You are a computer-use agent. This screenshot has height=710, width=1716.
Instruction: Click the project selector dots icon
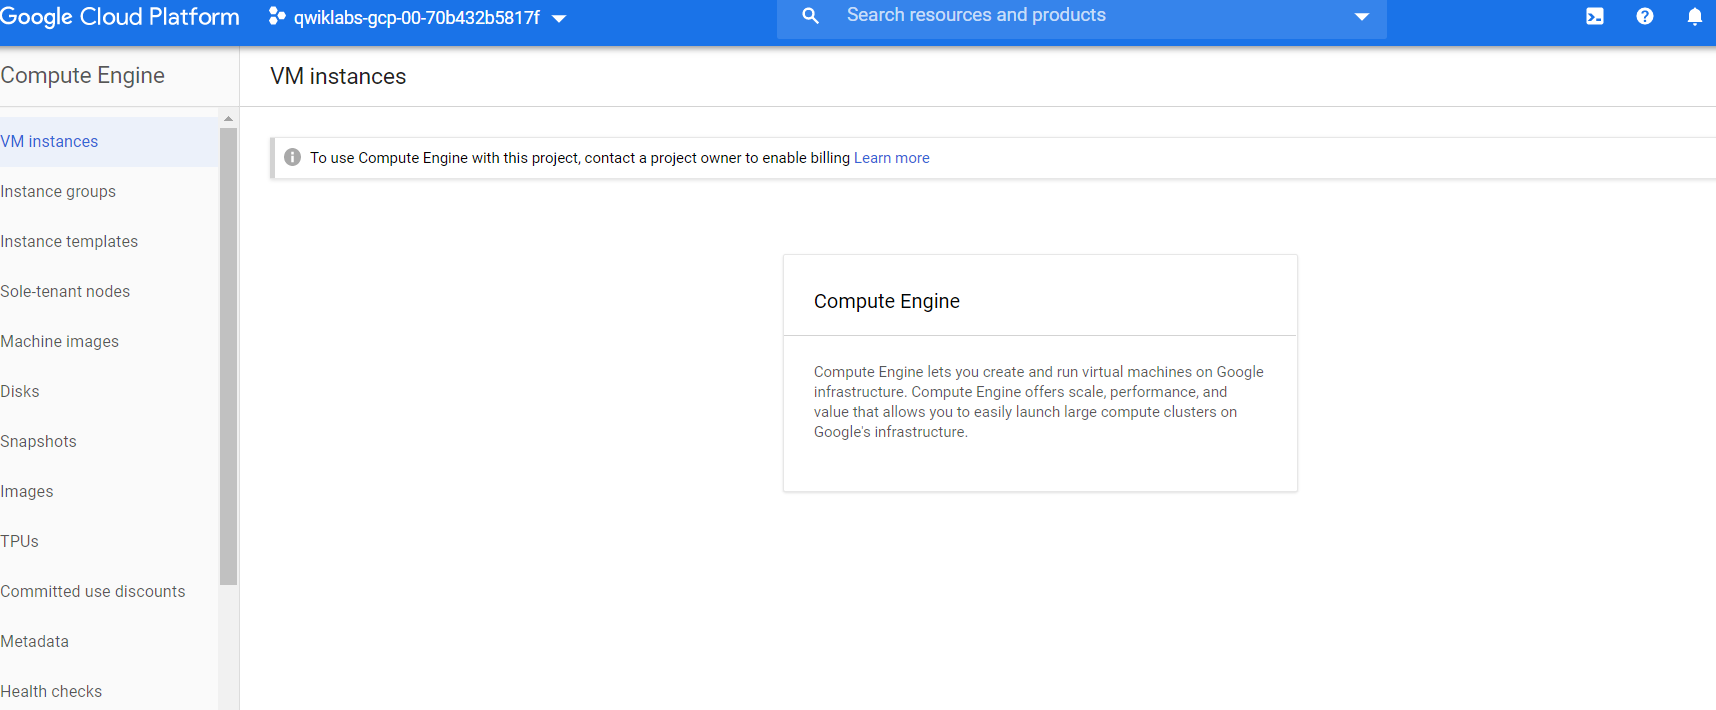point(277,17)
